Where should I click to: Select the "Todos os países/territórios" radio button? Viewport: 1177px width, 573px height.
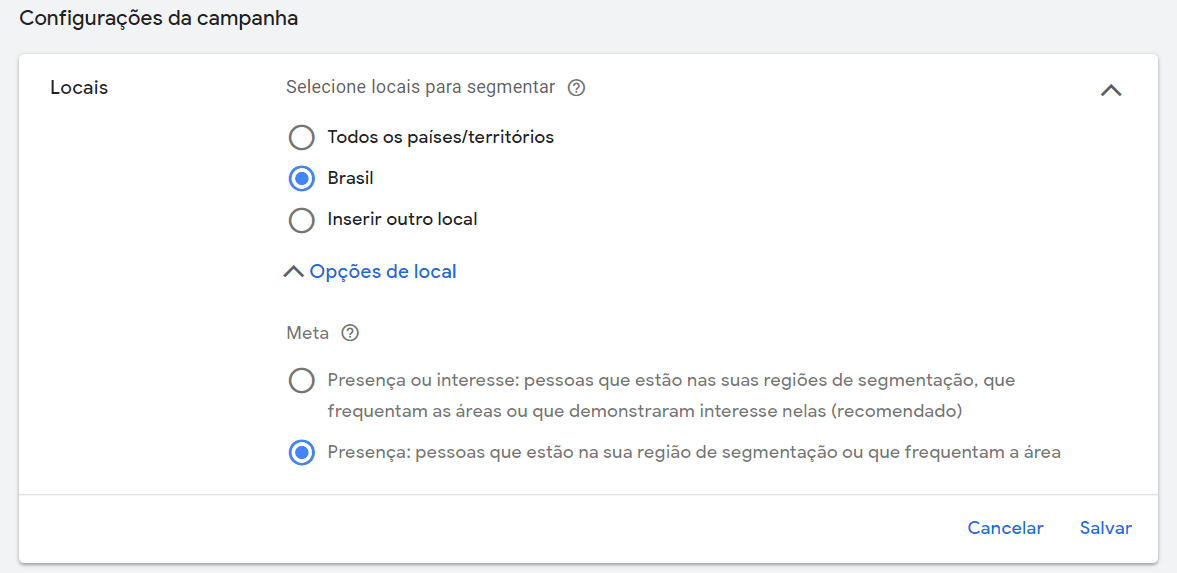pyautogui.click(x=301, y=137)
